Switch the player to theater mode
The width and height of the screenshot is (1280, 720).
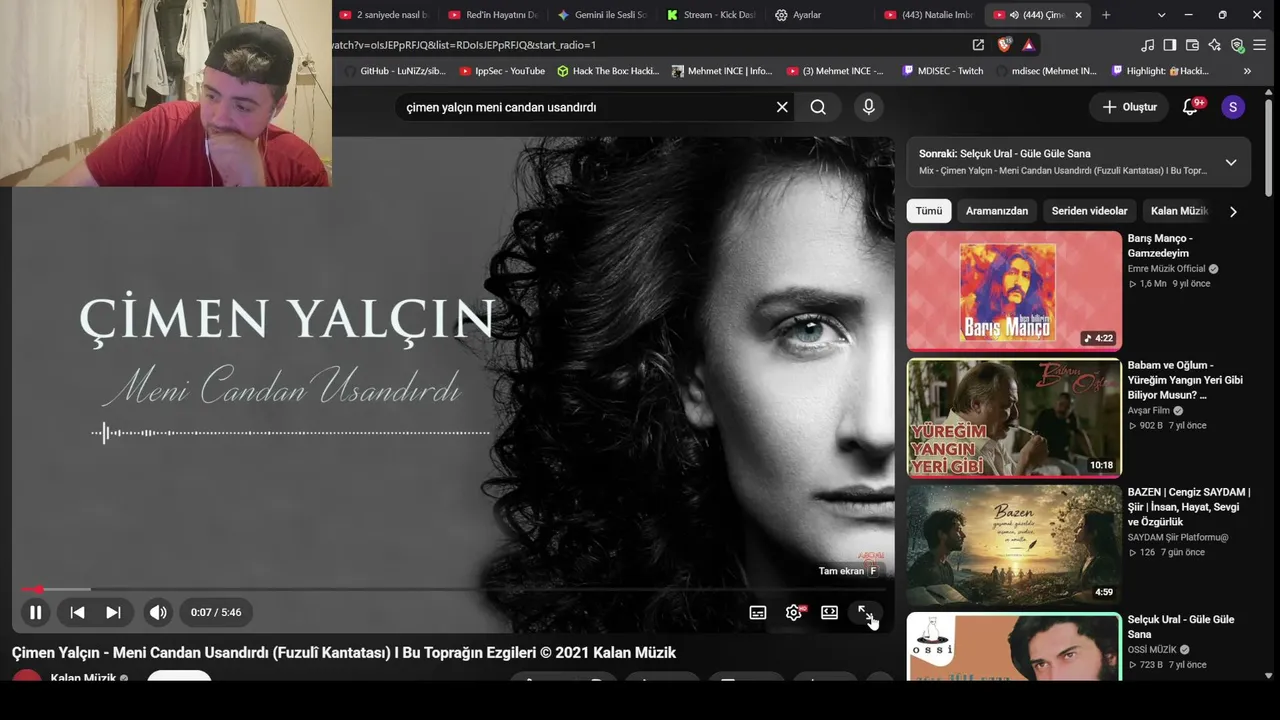pos(829,612)
